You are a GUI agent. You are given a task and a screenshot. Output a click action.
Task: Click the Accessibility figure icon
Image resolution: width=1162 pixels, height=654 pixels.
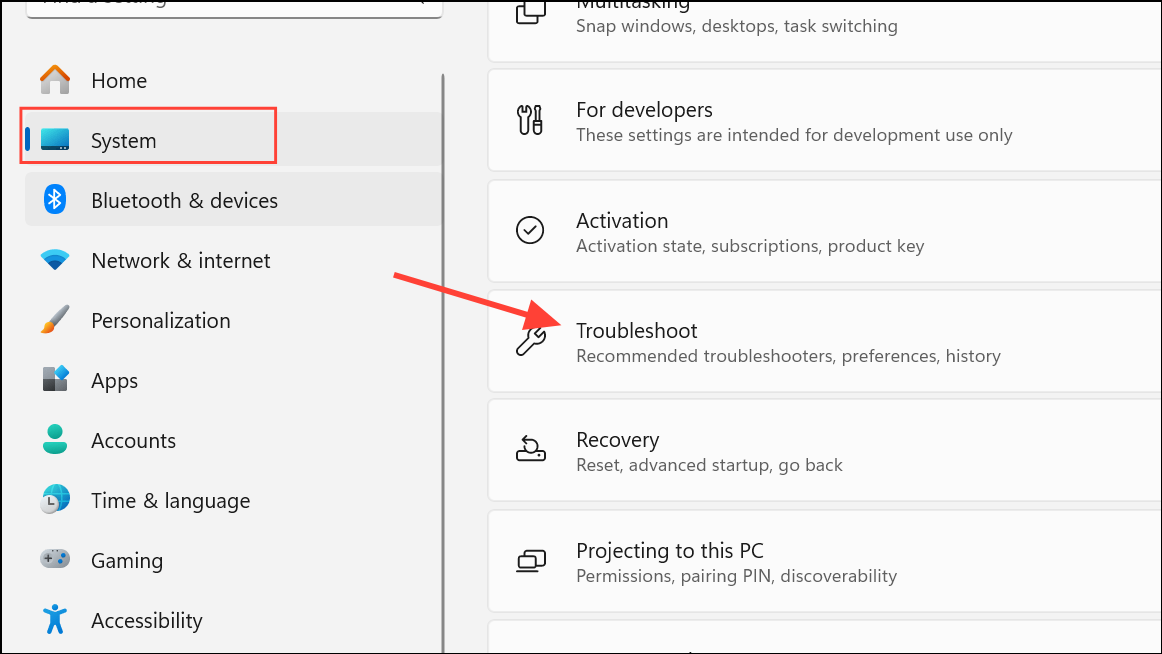pos(55,620)
